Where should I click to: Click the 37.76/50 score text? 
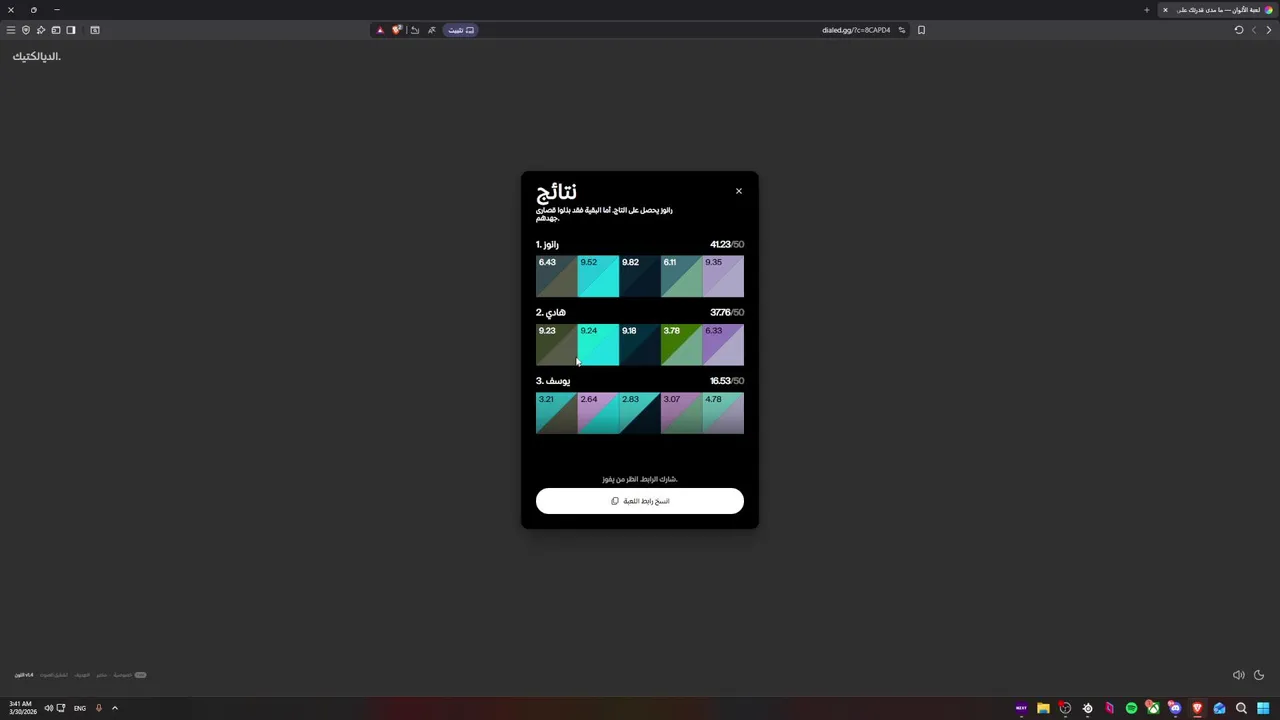727,312
